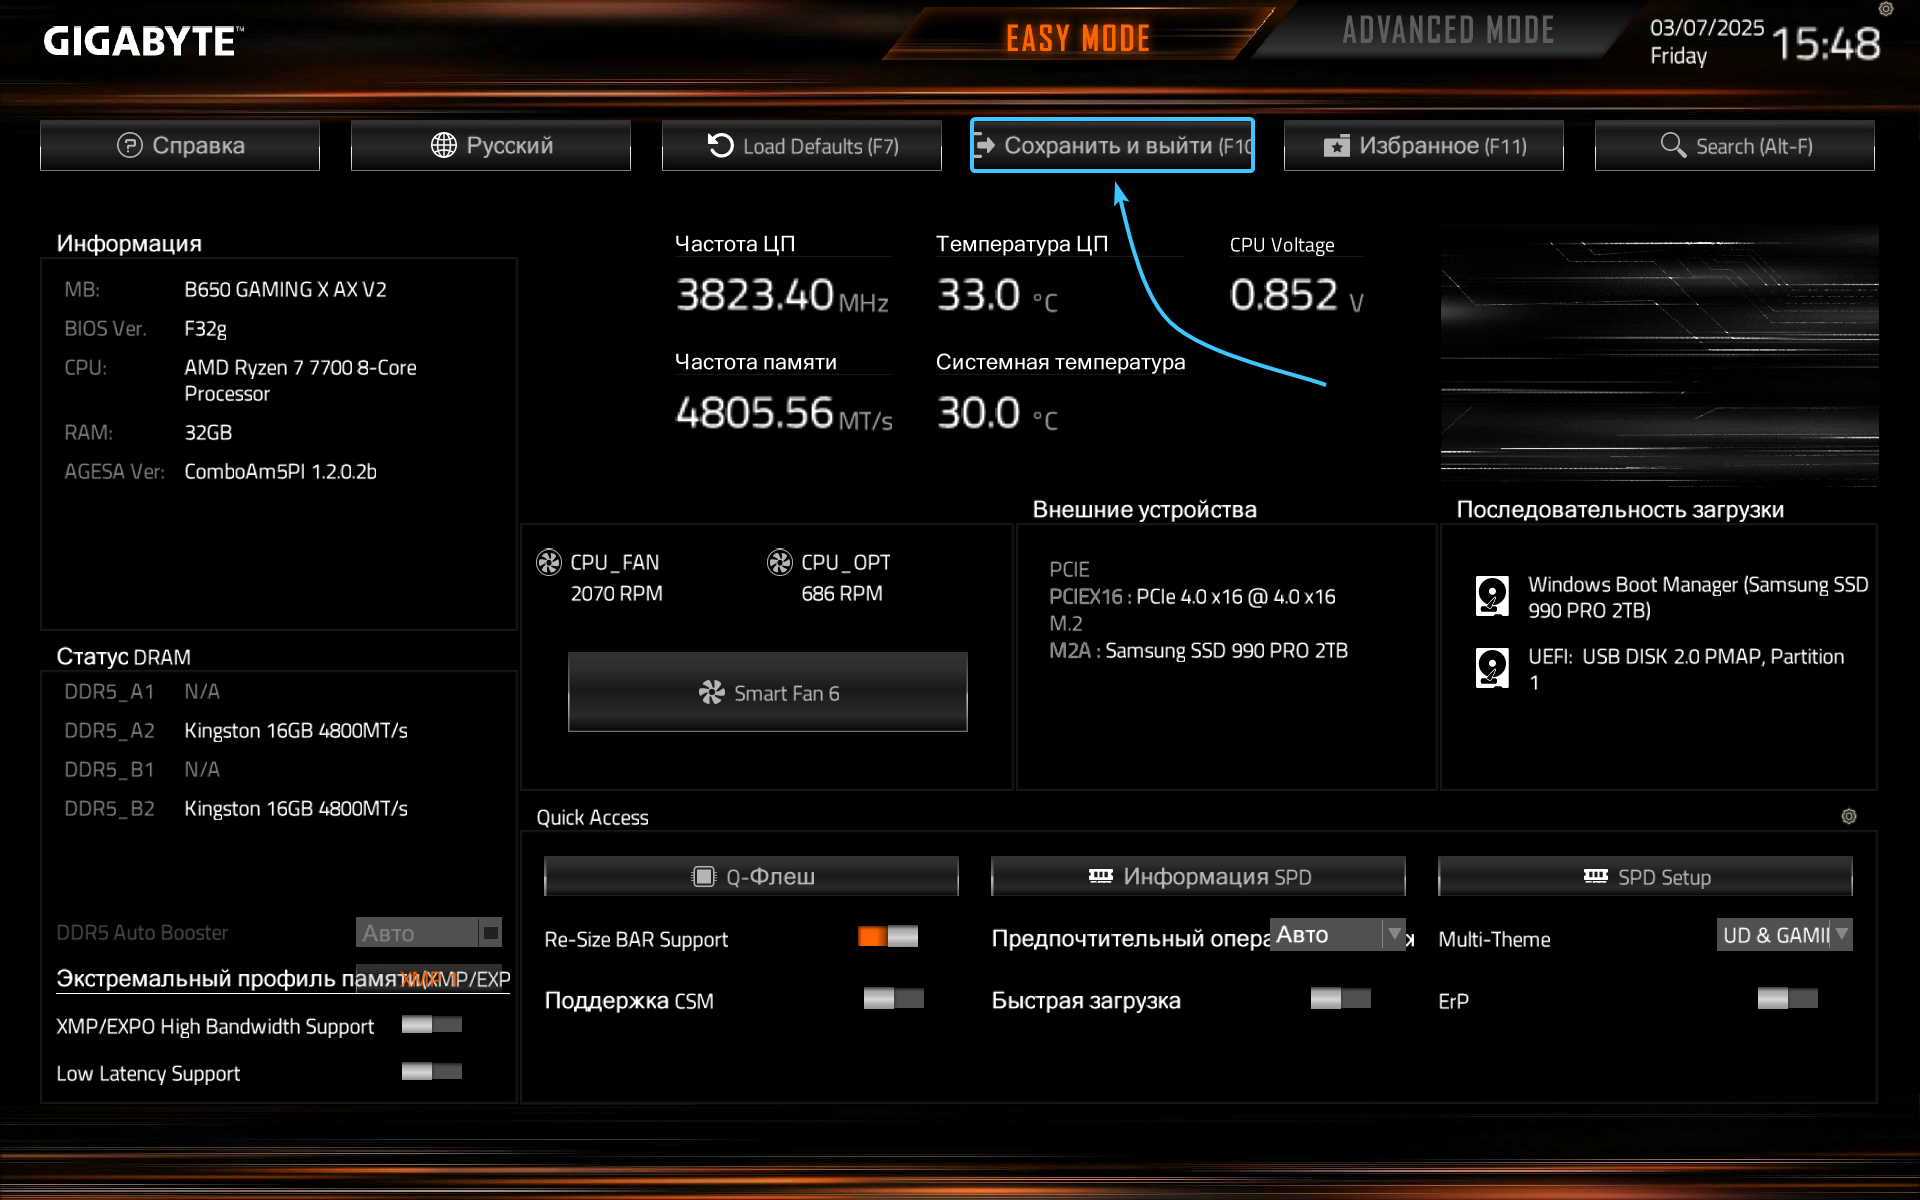Click memory frequency 4805.56 MT/s
Screen dimensions: 1920x1200
(x=784, y=414)
